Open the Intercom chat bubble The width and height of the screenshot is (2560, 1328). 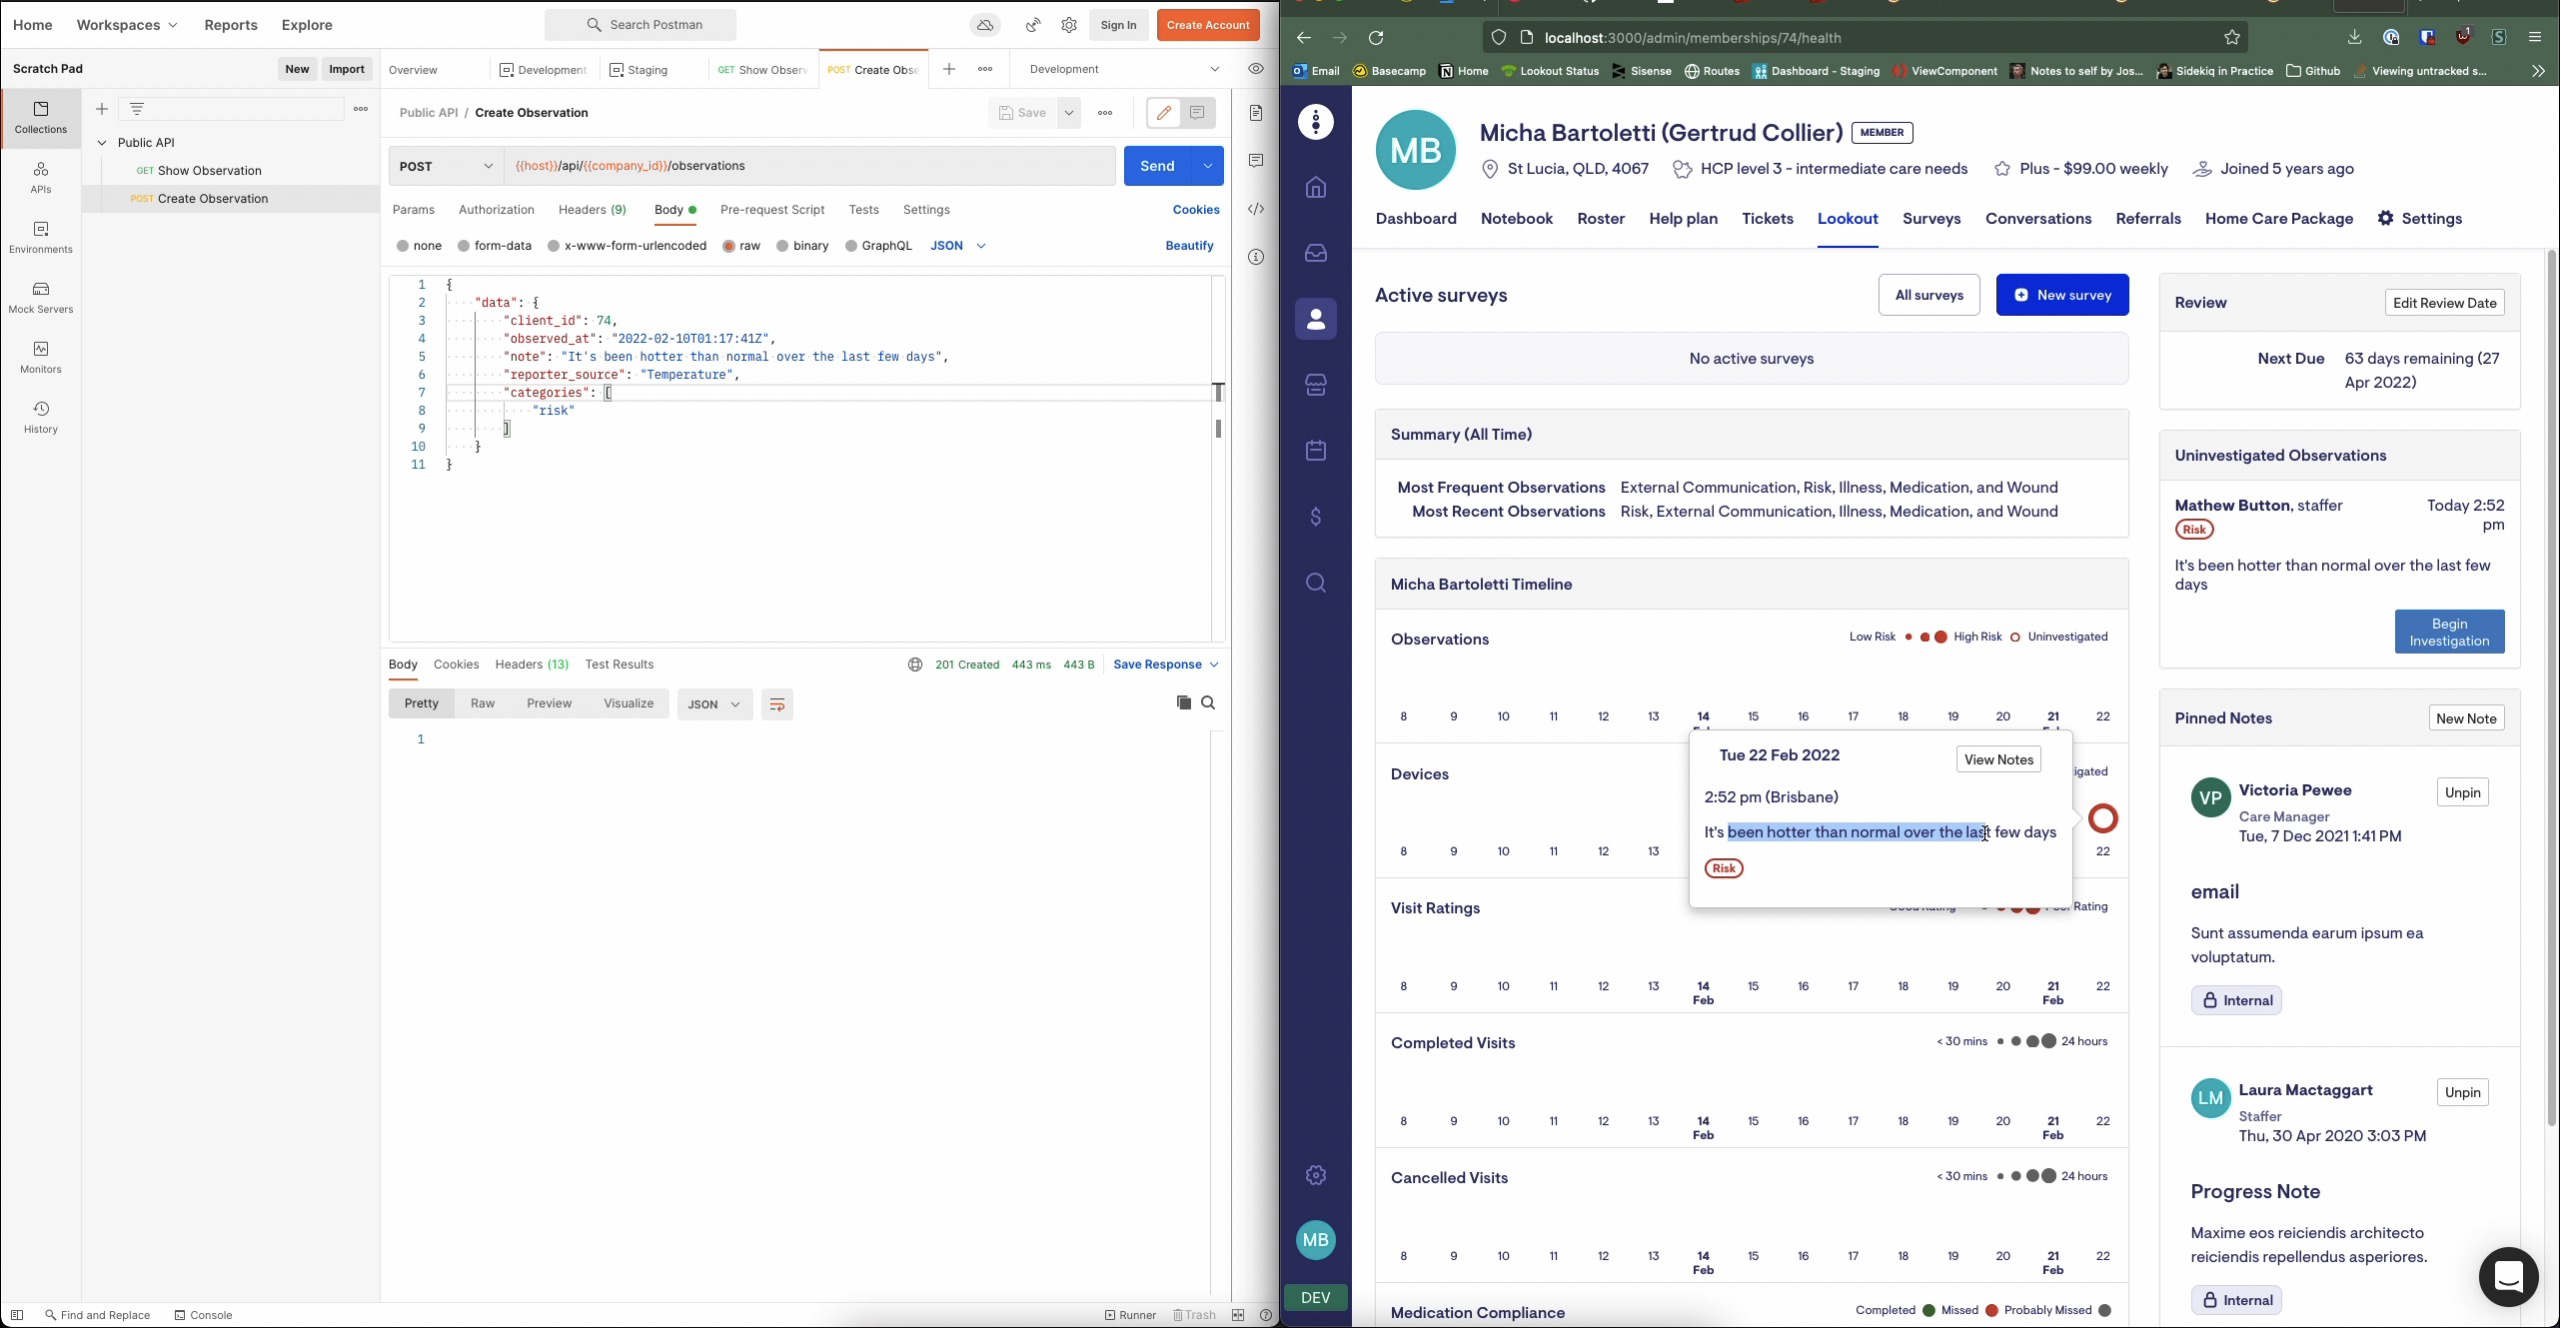2508,1276
